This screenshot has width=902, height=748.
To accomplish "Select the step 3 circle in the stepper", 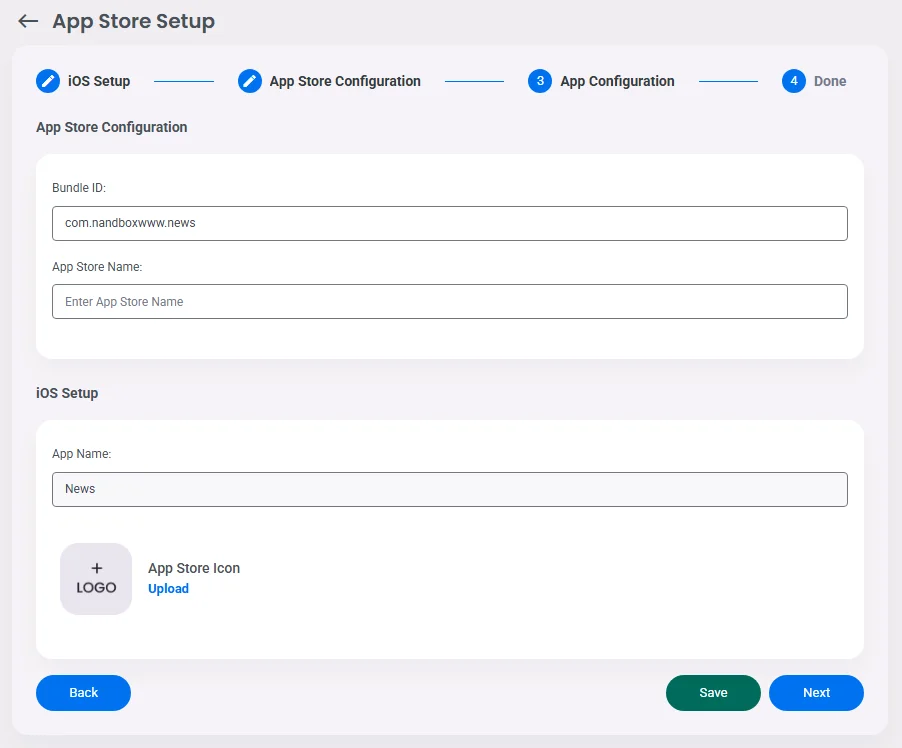I will [540, 81].
